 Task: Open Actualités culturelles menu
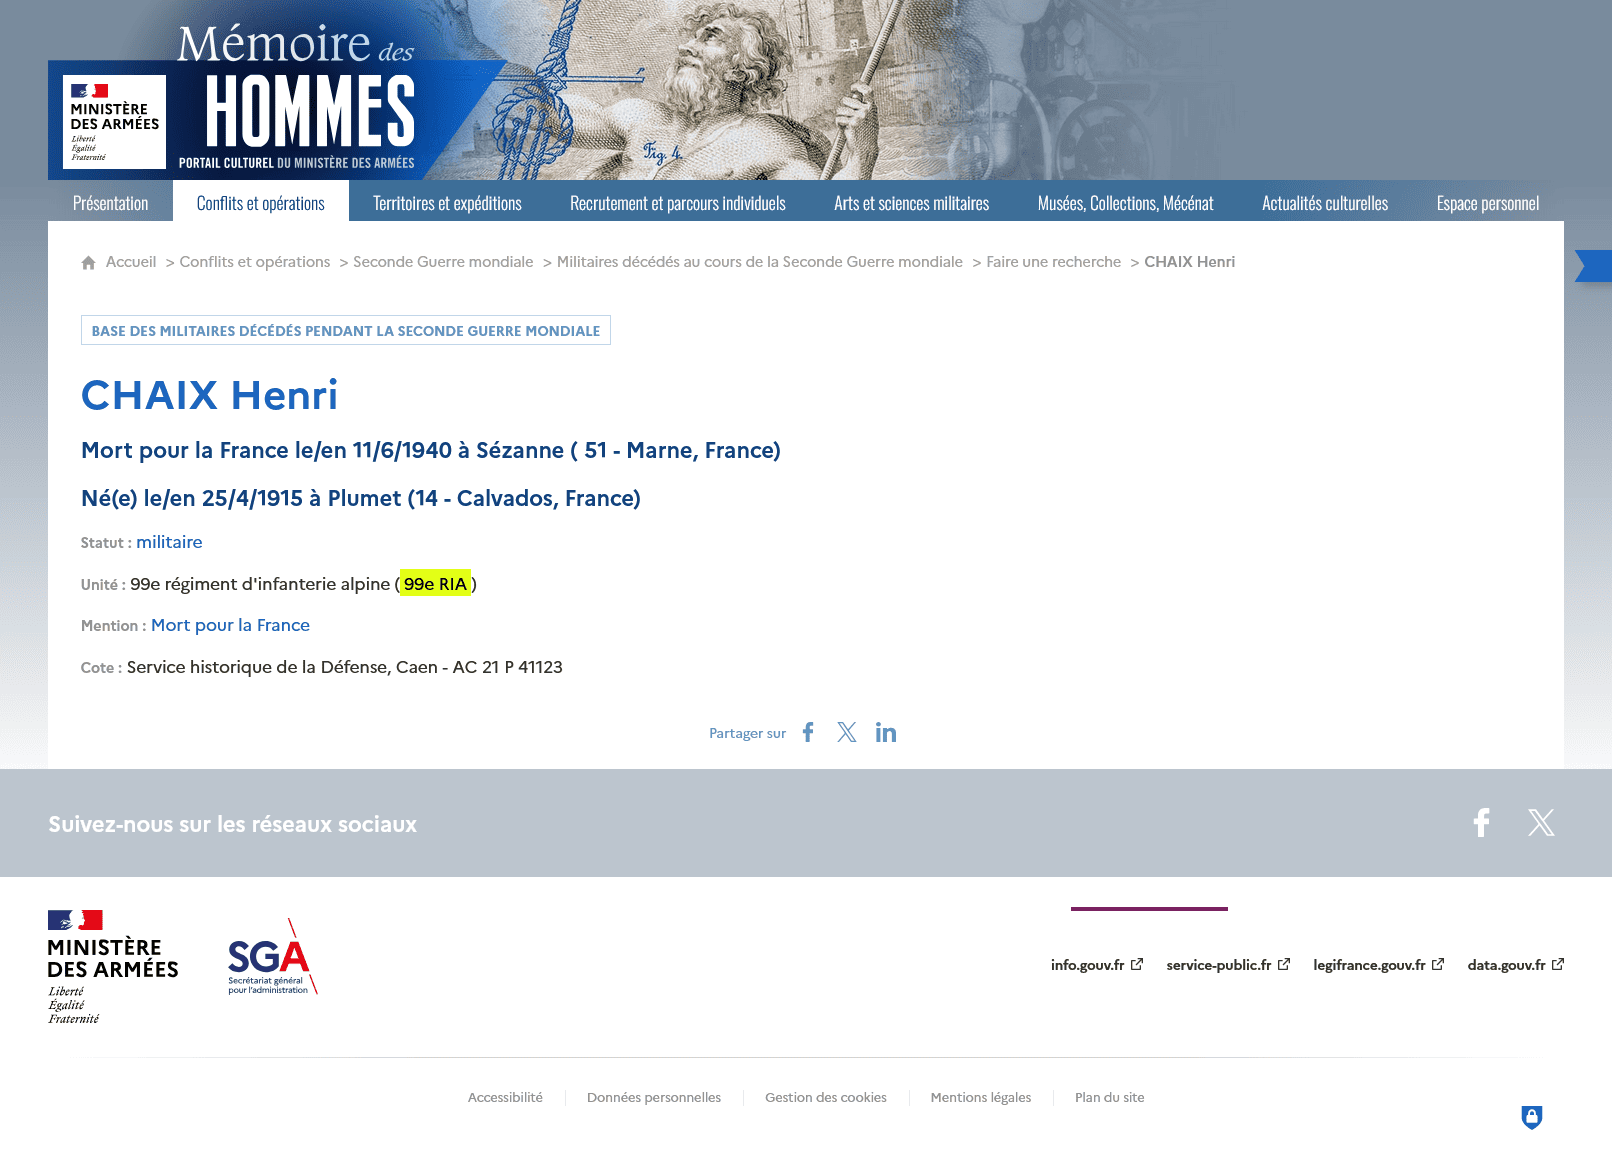[x=1325, y=203]
